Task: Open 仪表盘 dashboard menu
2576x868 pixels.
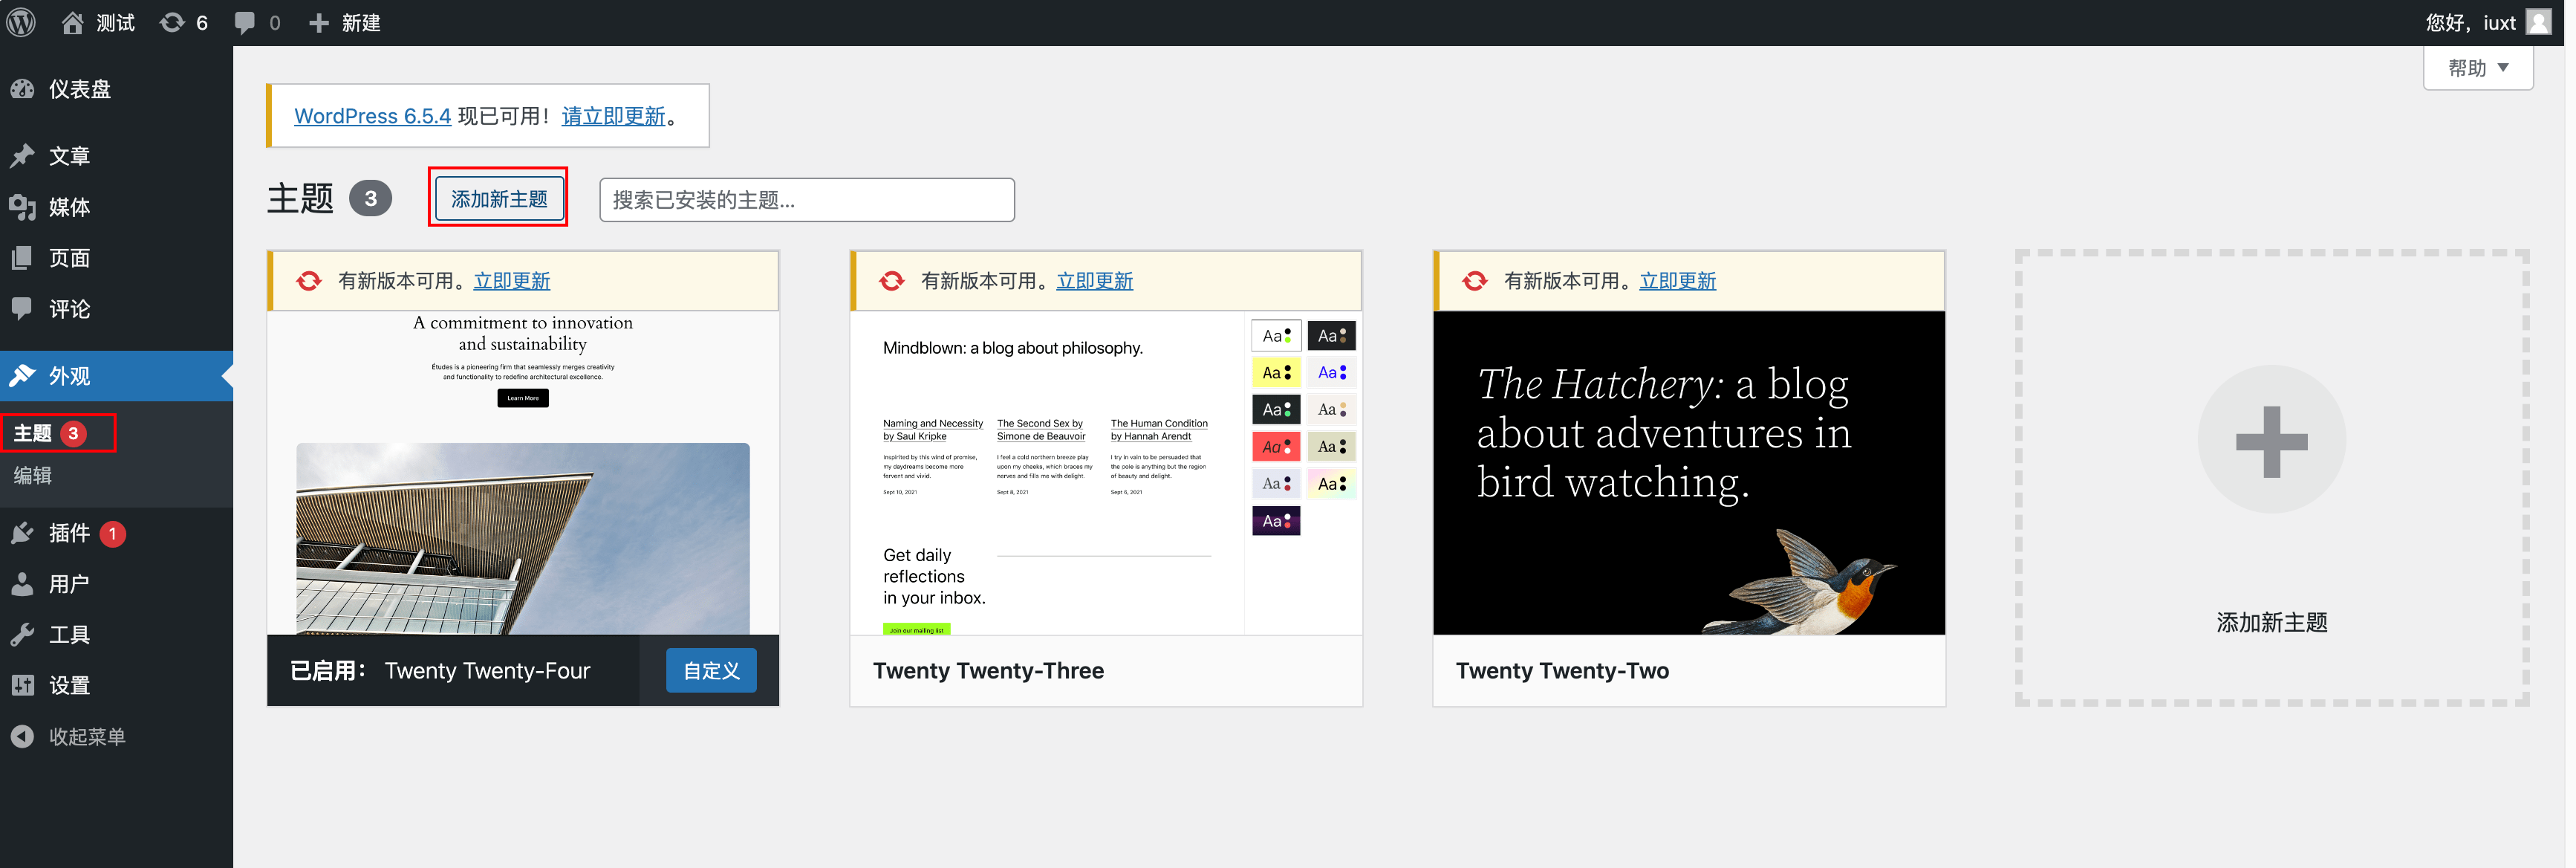Action: coord(116,89)
